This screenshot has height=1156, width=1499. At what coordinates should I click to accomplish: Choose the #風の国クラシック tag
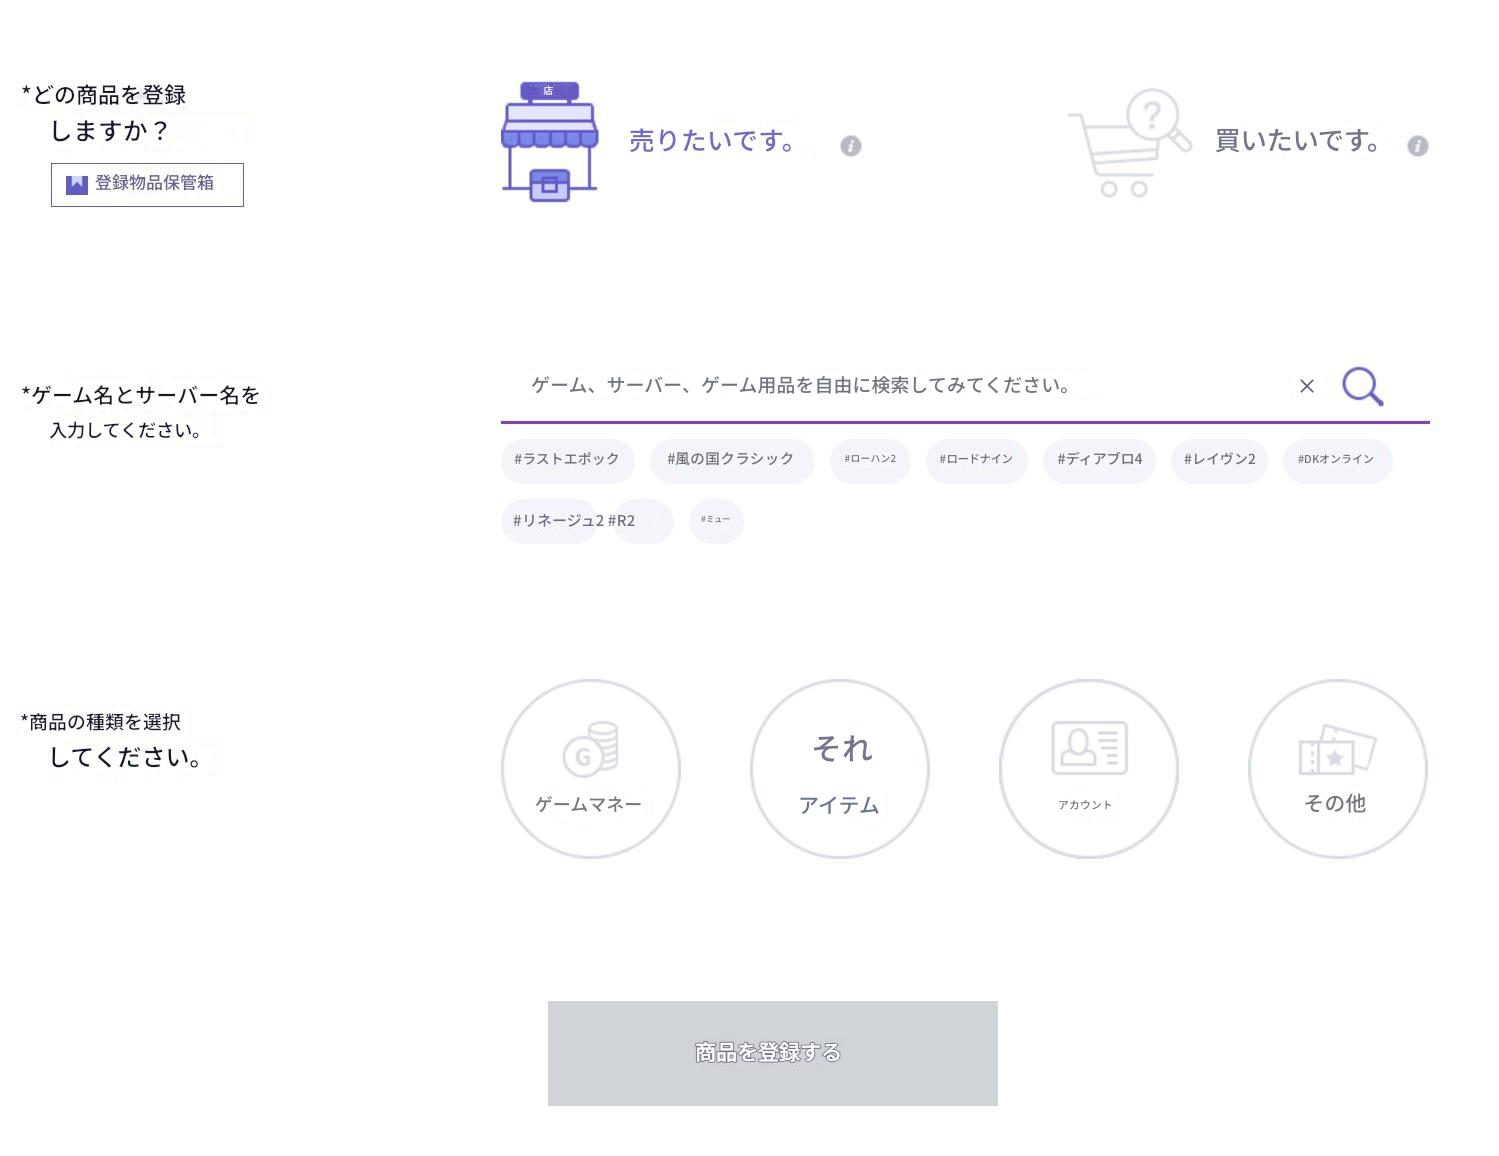click(731, 460)
